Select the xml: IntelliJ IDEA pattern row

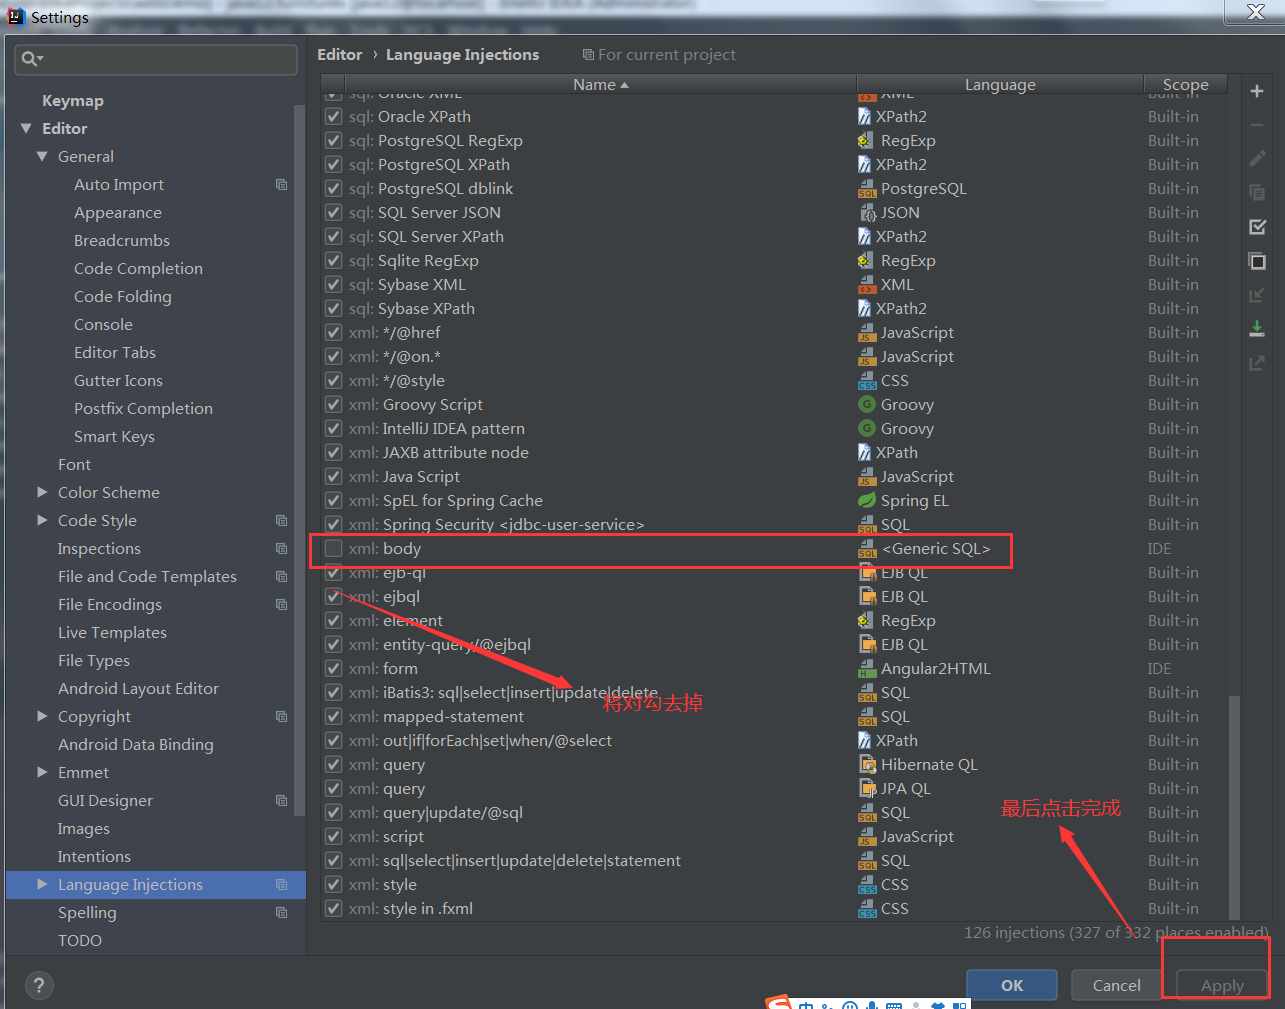(x=775, y=428)
